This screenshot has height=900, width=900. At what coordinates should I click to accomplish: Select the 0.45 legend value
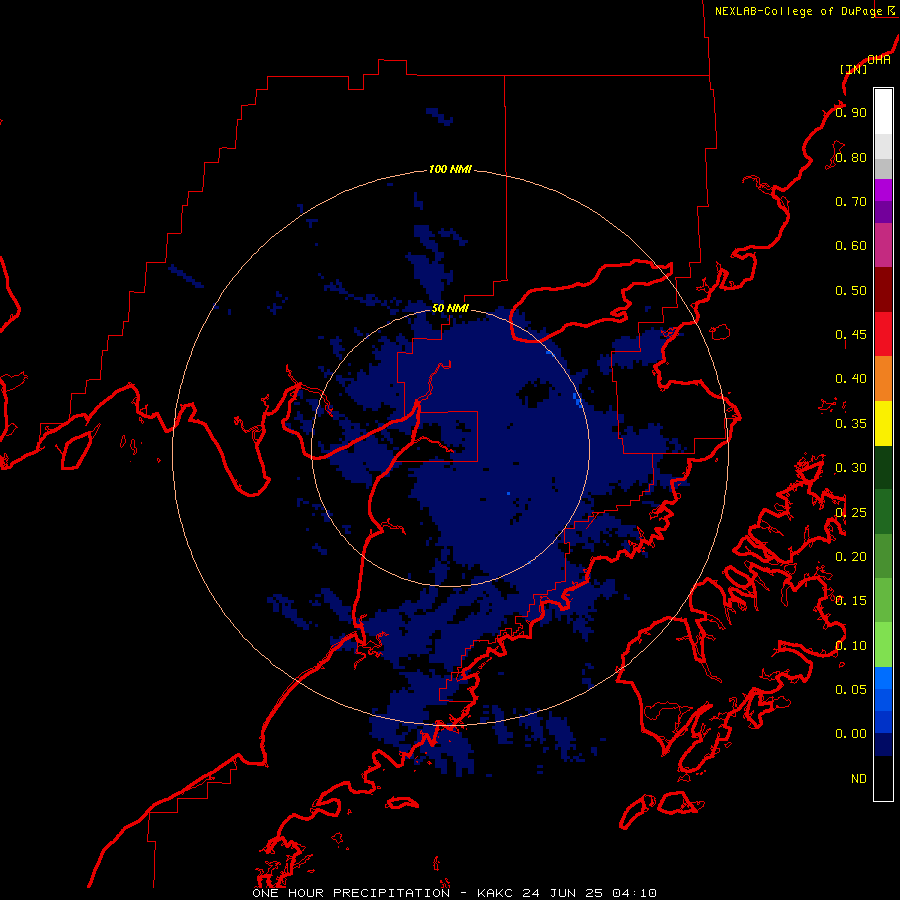tap(851, 335)
